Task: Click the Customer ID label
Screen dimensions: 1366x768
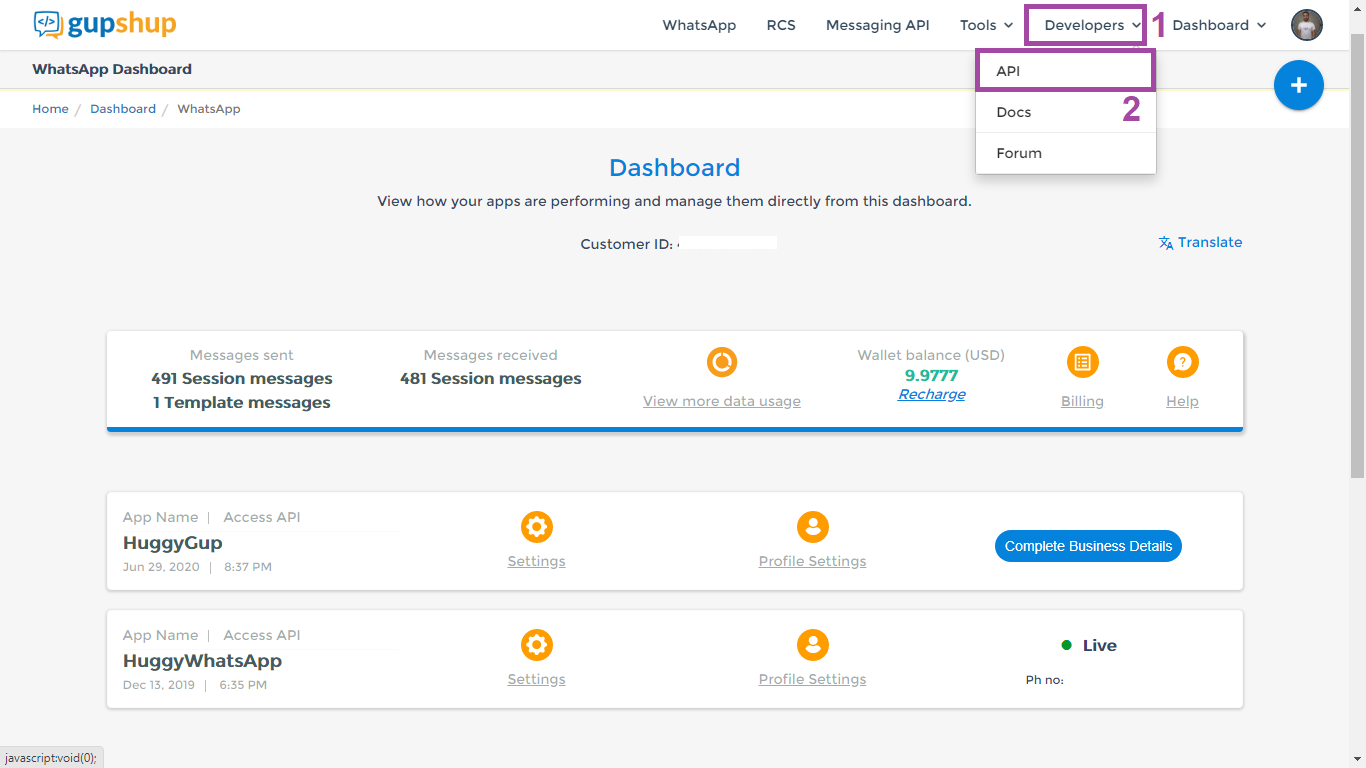Action: 626,244
